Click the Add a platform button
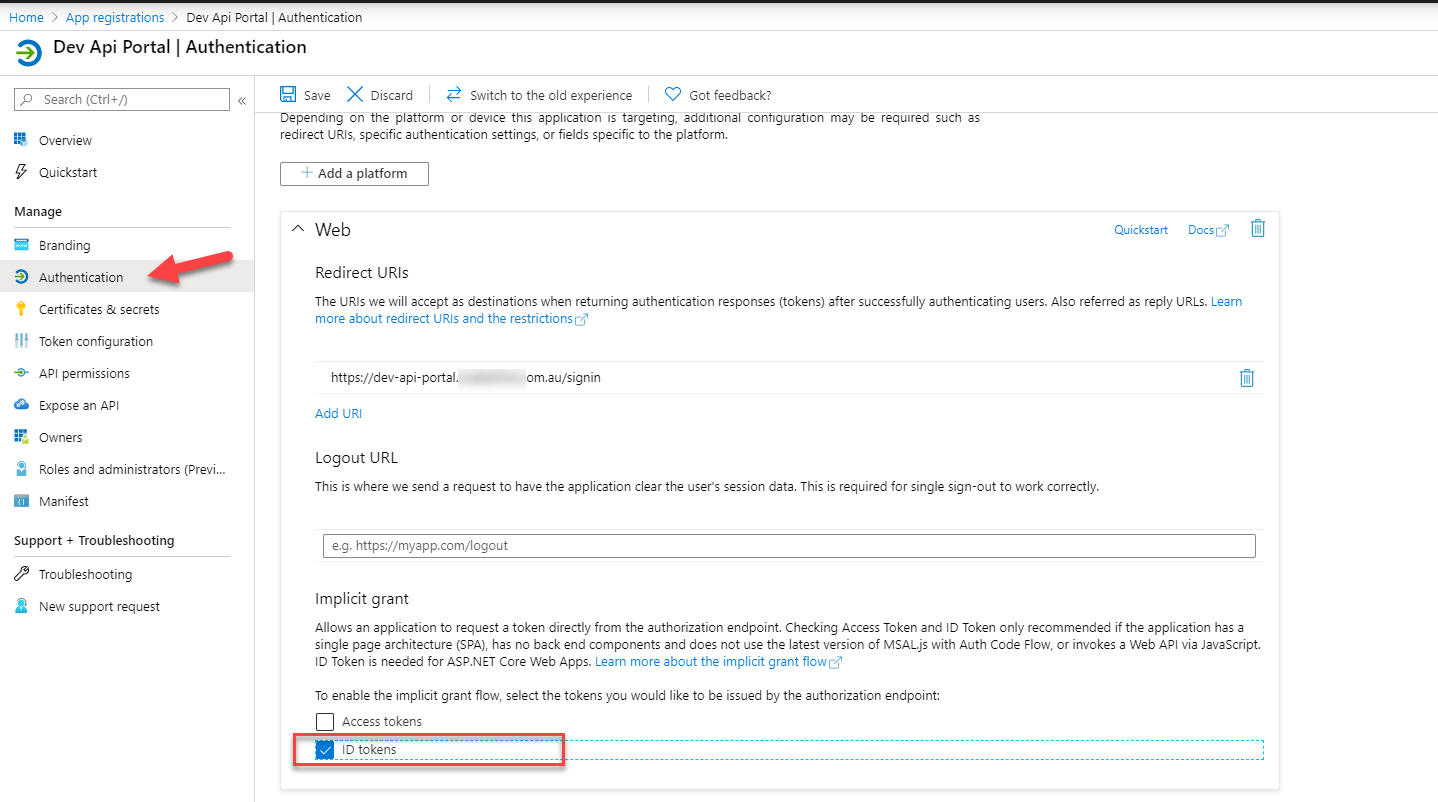Viewport: 1438px width, 802px height. click(x=354, y=173)
